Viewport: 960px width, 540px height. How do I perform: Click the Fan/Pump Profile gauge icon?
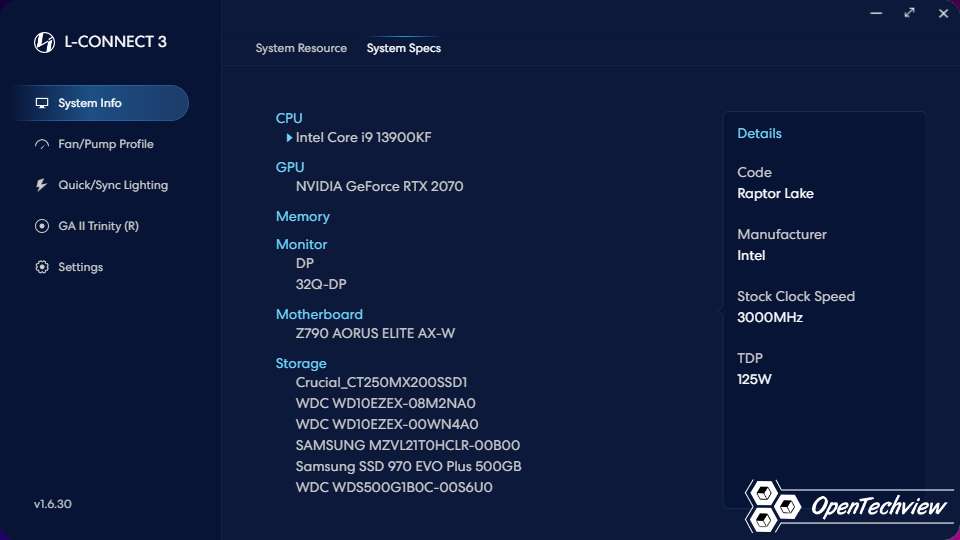42,144
